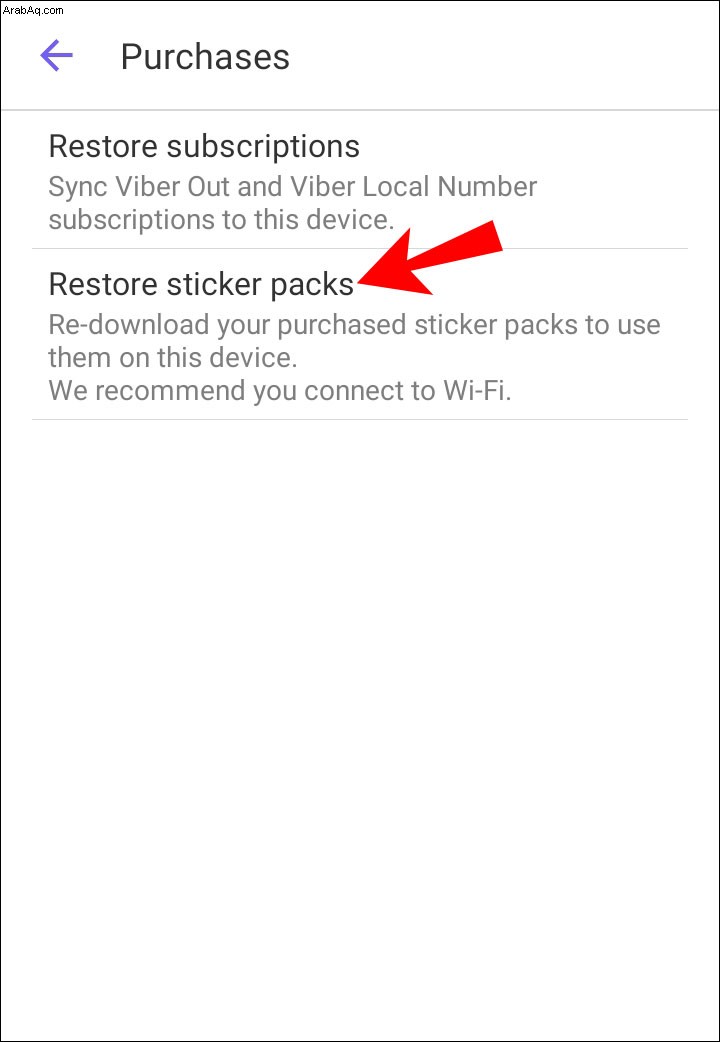
Task: Tap 'Viber Local Number' in the description
Action: coord(416,187)
